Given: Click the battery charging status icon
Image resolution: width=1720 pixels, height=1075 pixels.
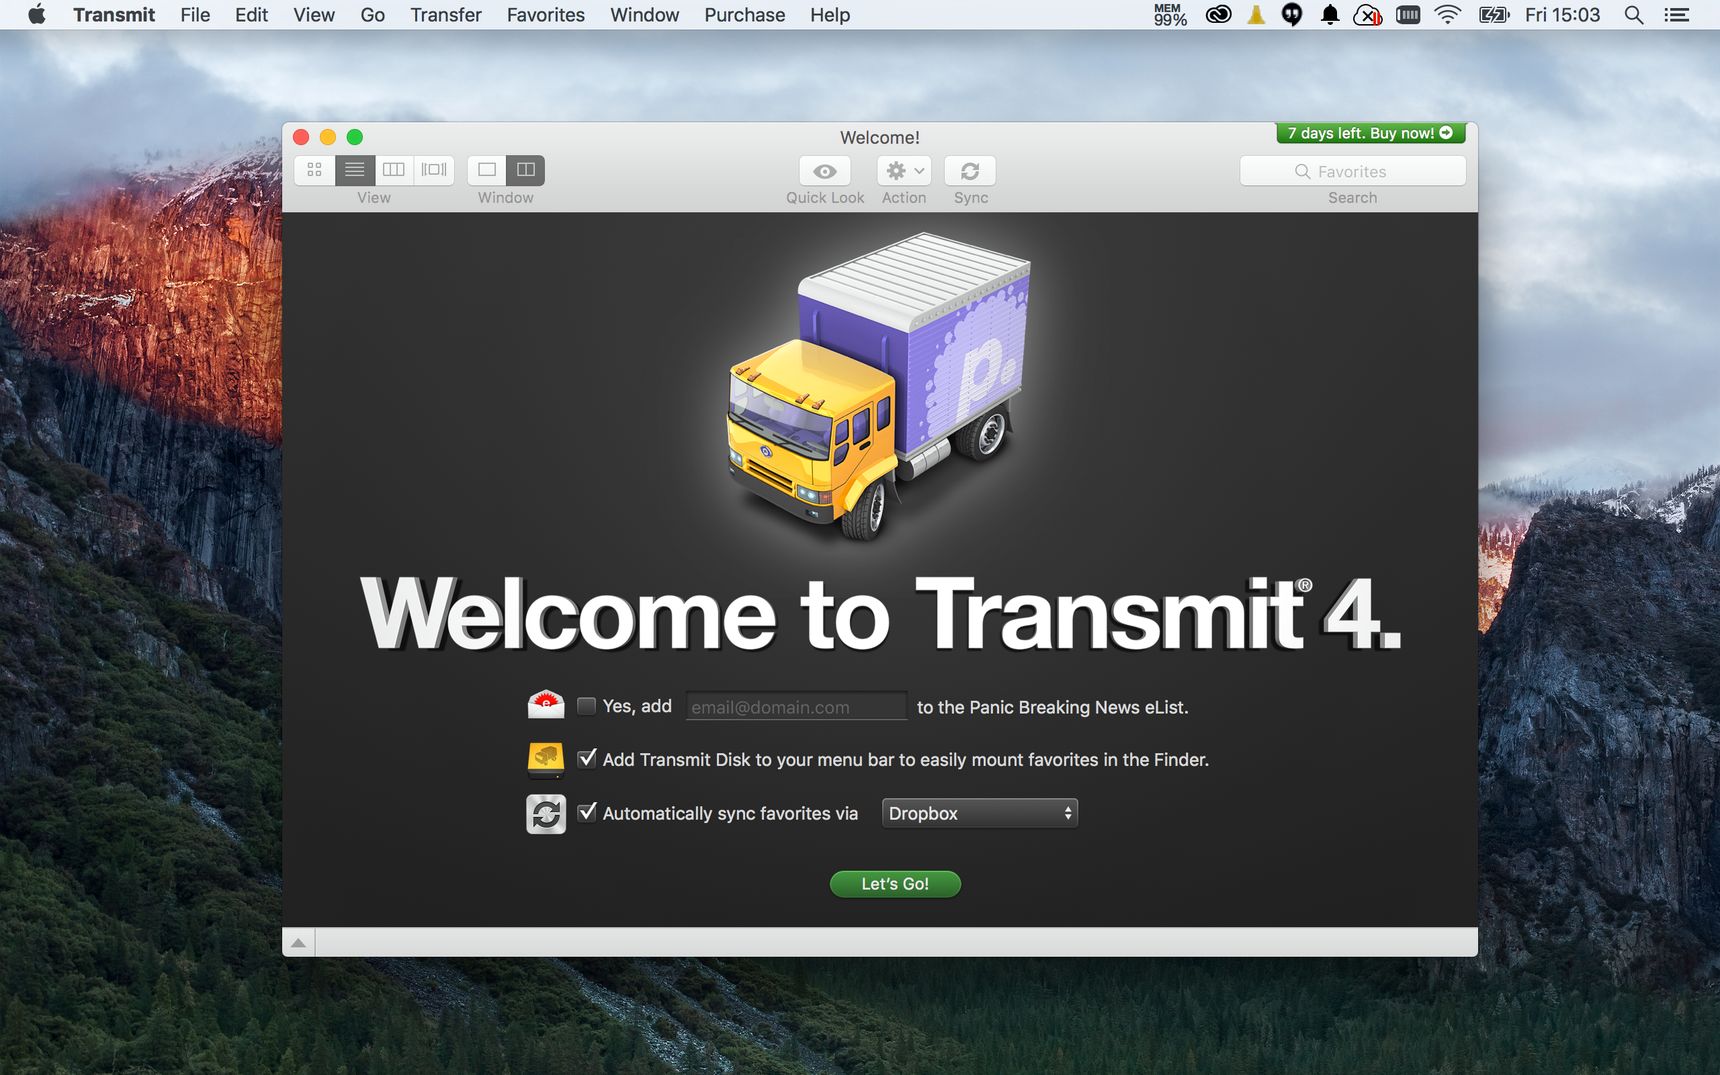Looking at the screenshot, I should tap(1494, 15).
